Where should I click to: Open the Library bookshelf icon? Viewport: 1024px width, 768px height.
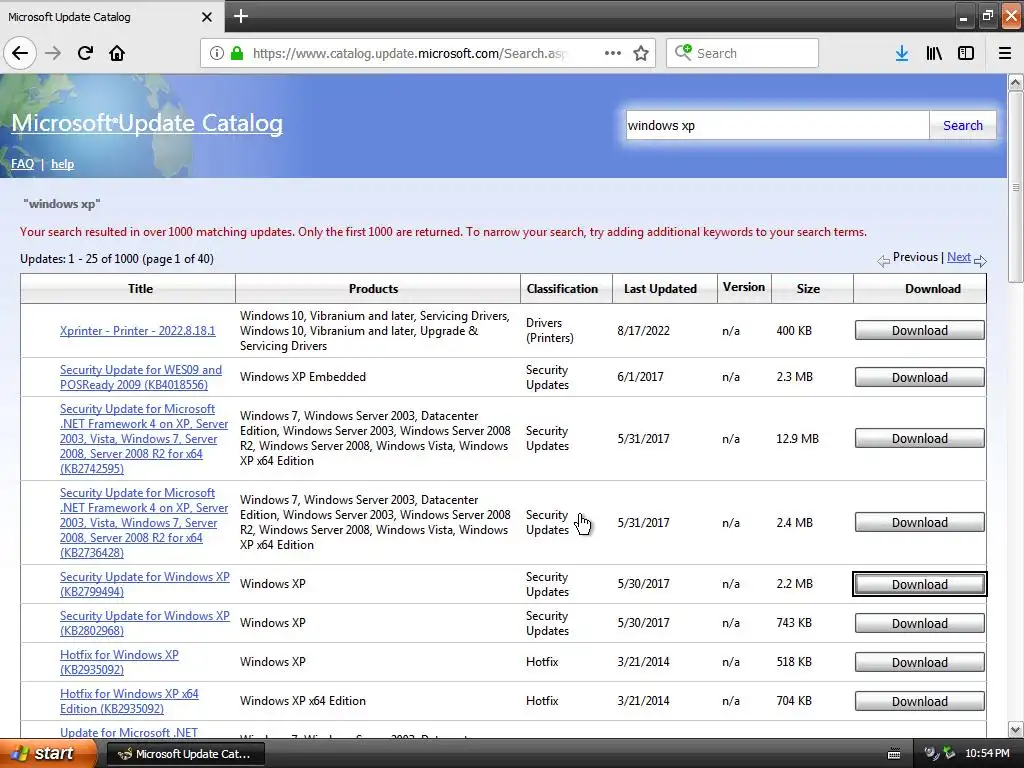tap(934, 53)
